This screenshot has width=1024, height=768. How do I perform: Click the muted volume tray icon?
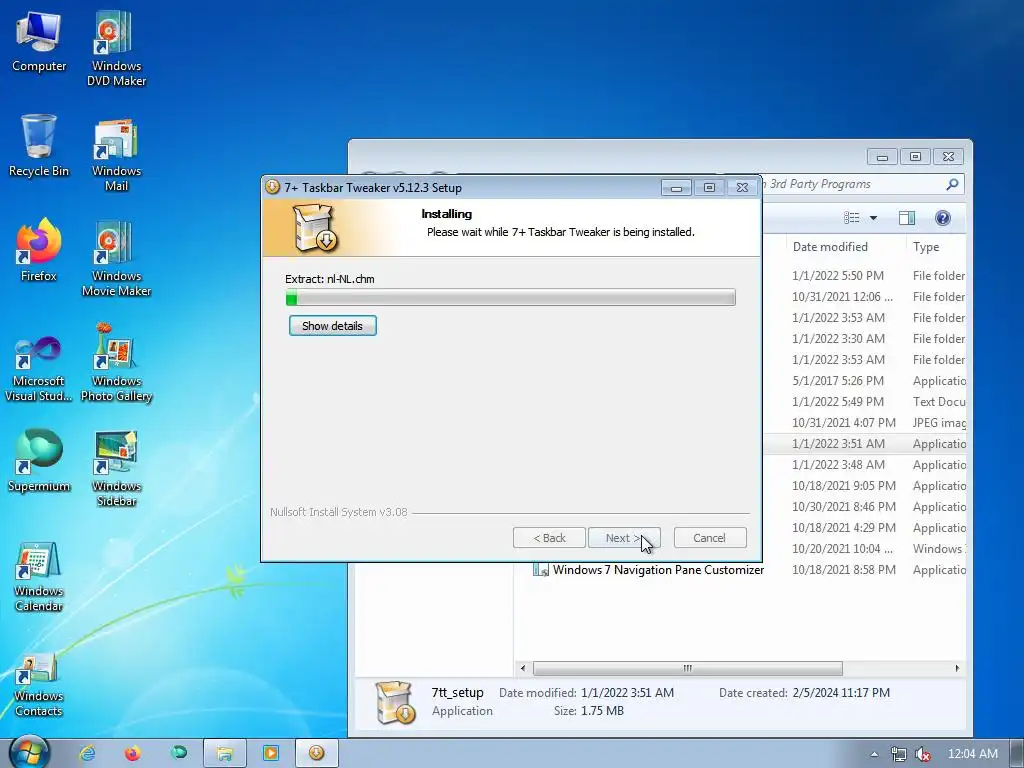point(923,754)
